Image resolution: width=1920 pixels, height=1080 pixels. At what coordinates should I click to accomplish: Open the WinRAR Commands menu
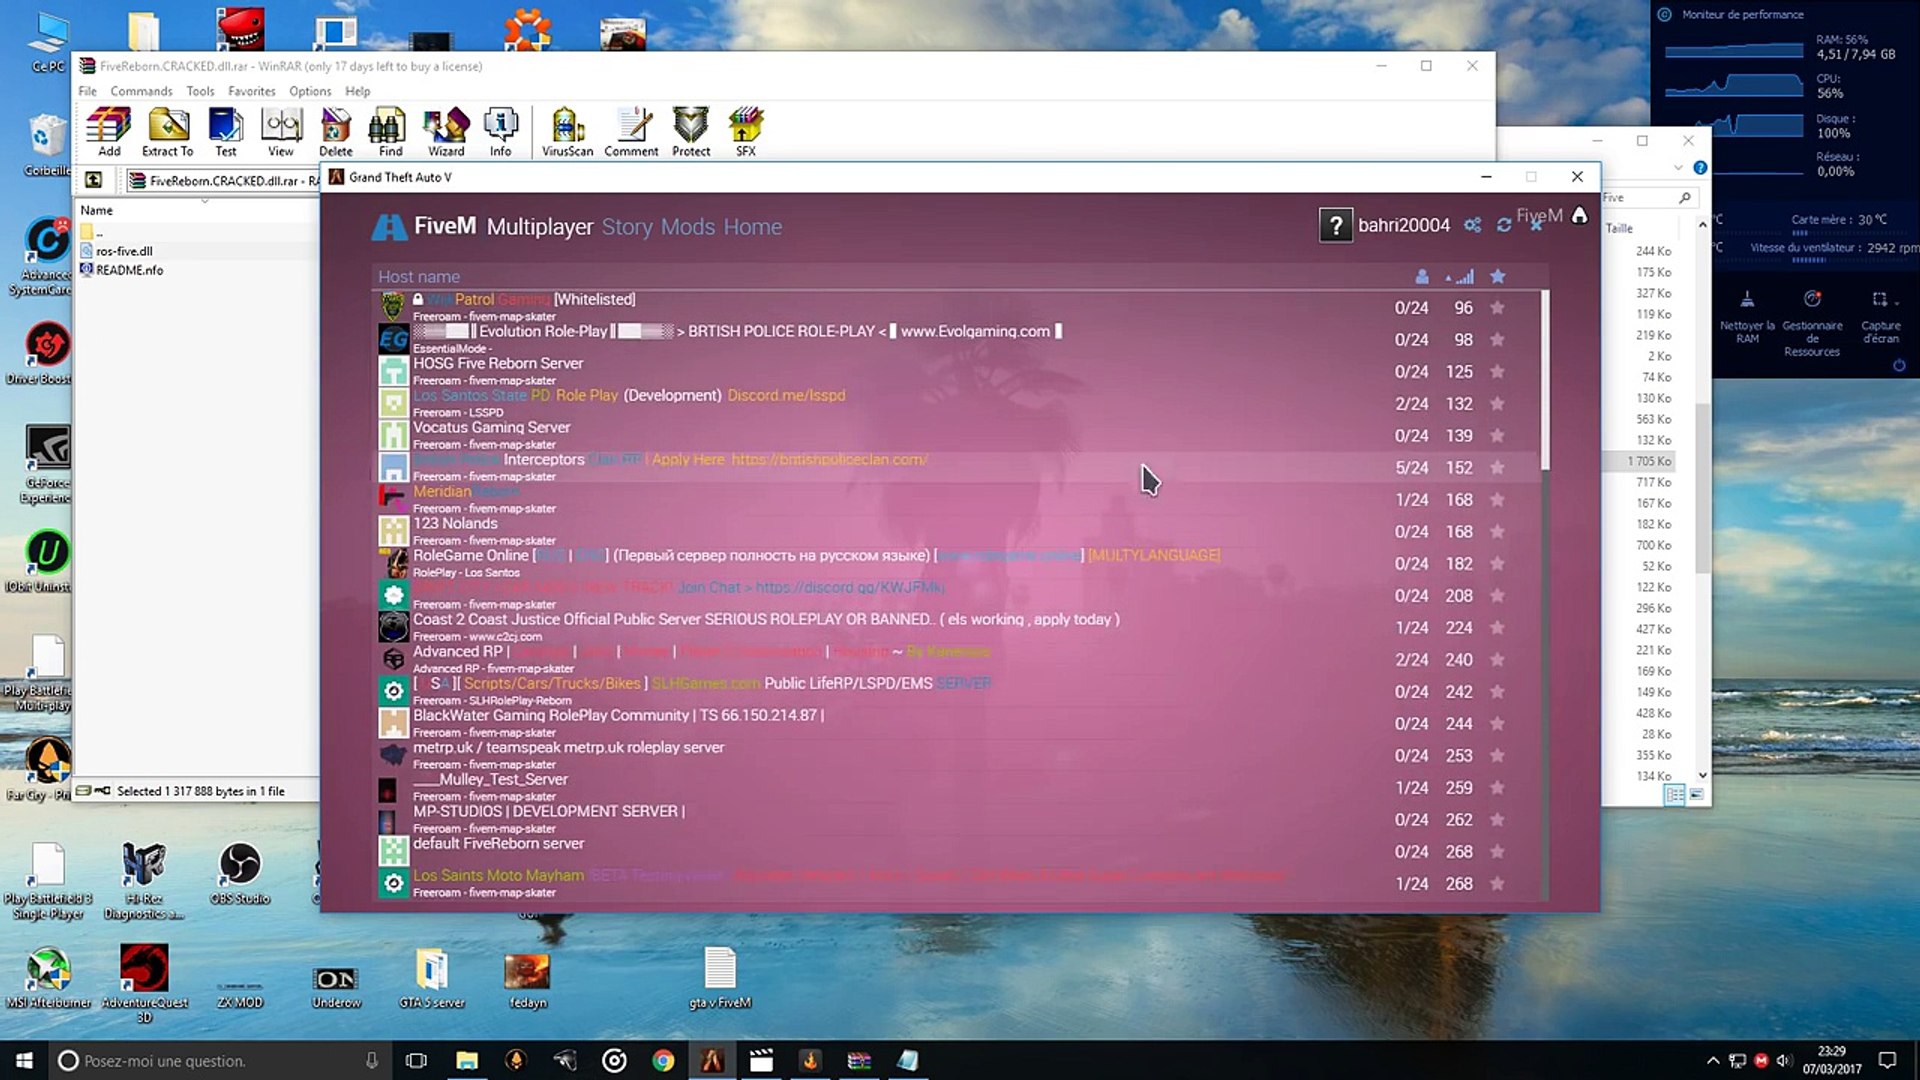coord(141,91)
